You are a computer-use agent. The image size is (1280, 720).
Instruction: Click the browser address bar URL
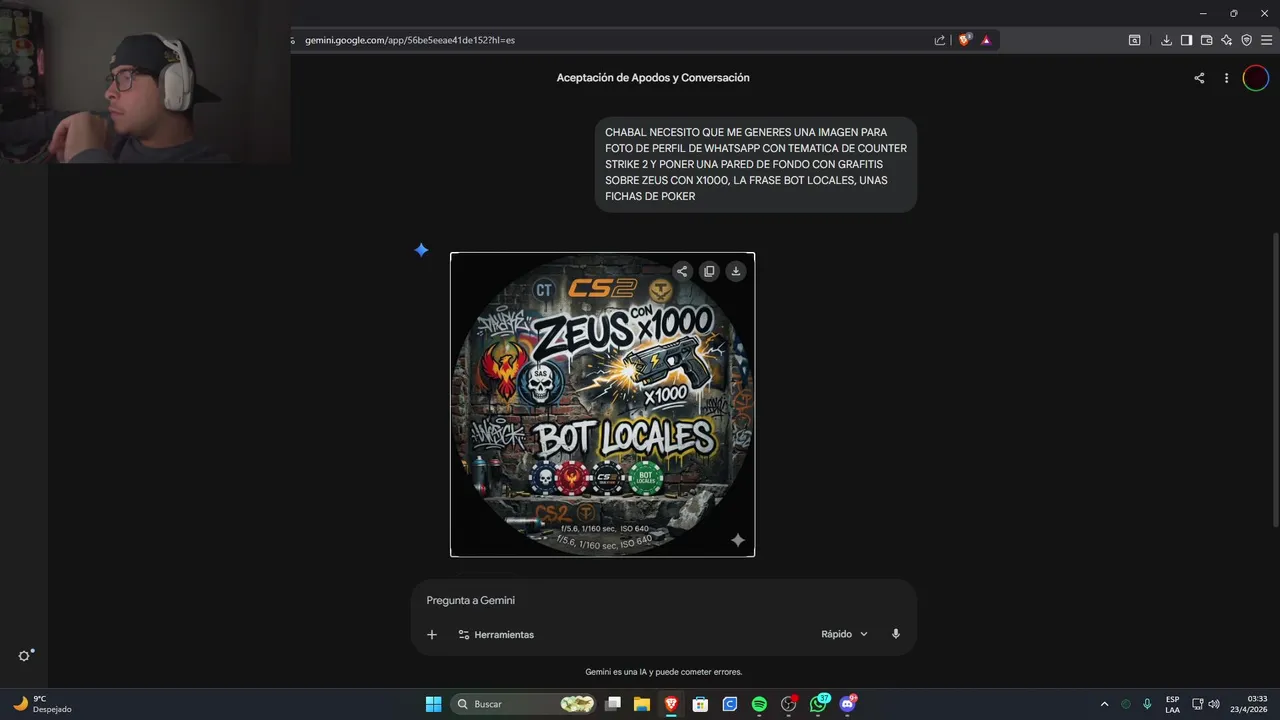410,40
